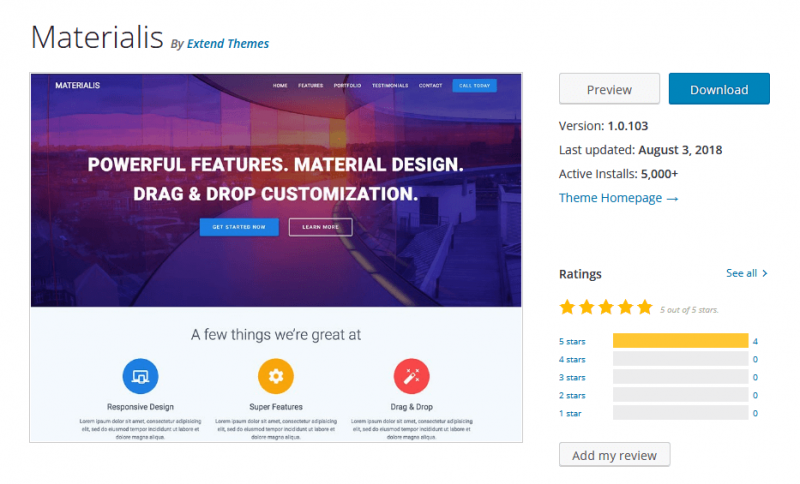Click the 'Version: 1.0.103' text
800x484 pixels.
[x=604, y=126]
